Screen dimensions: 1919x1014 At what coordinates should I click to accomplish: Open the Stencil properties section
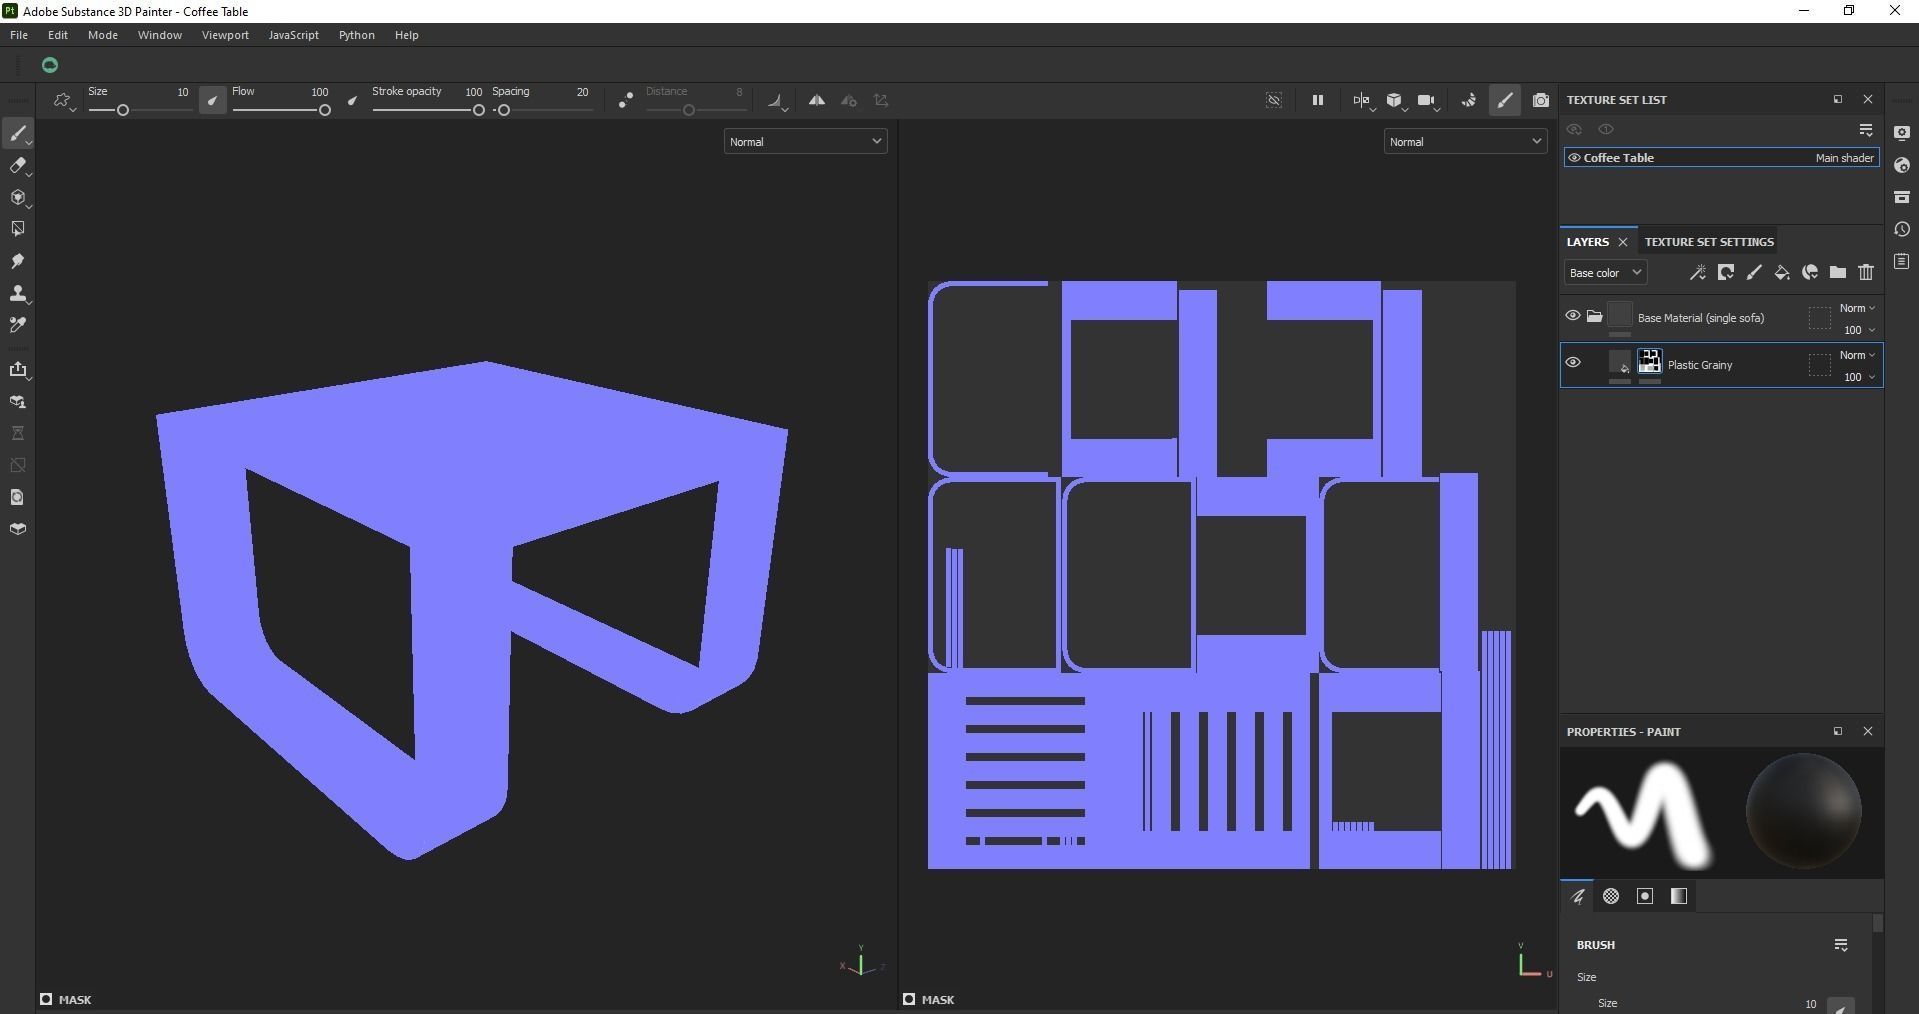(1645, 896)
